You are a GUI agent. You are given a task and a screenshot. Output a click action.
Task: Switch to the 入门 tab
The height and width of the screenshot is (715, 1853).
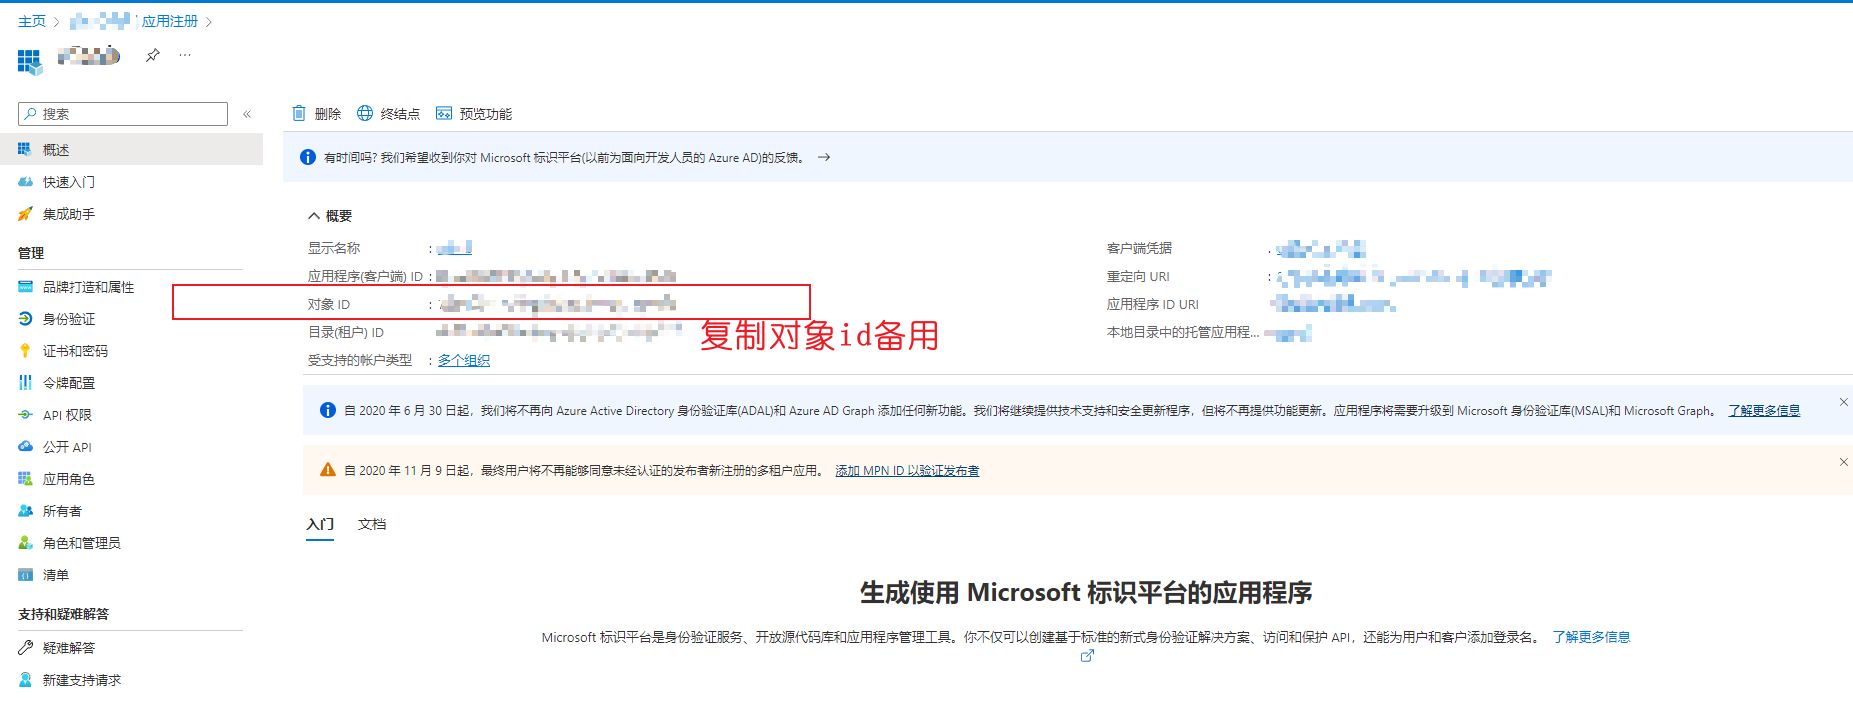click(320, 525)
